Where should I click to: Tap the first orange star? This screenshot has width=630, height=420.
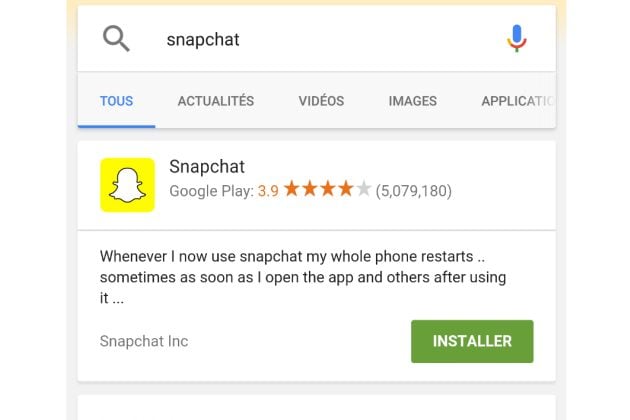(292, 188)
